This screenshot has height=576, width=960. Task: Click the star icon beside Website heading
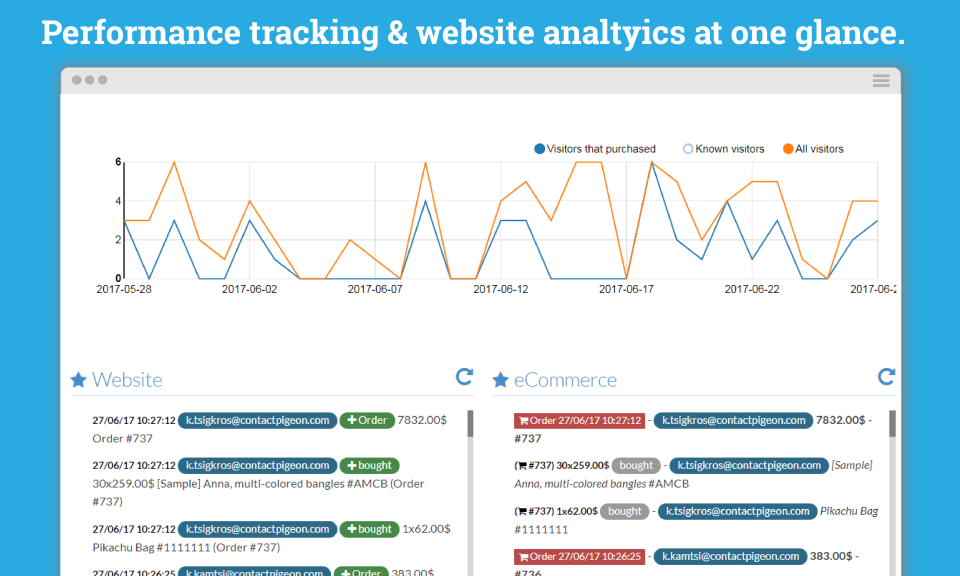[77, 379]
